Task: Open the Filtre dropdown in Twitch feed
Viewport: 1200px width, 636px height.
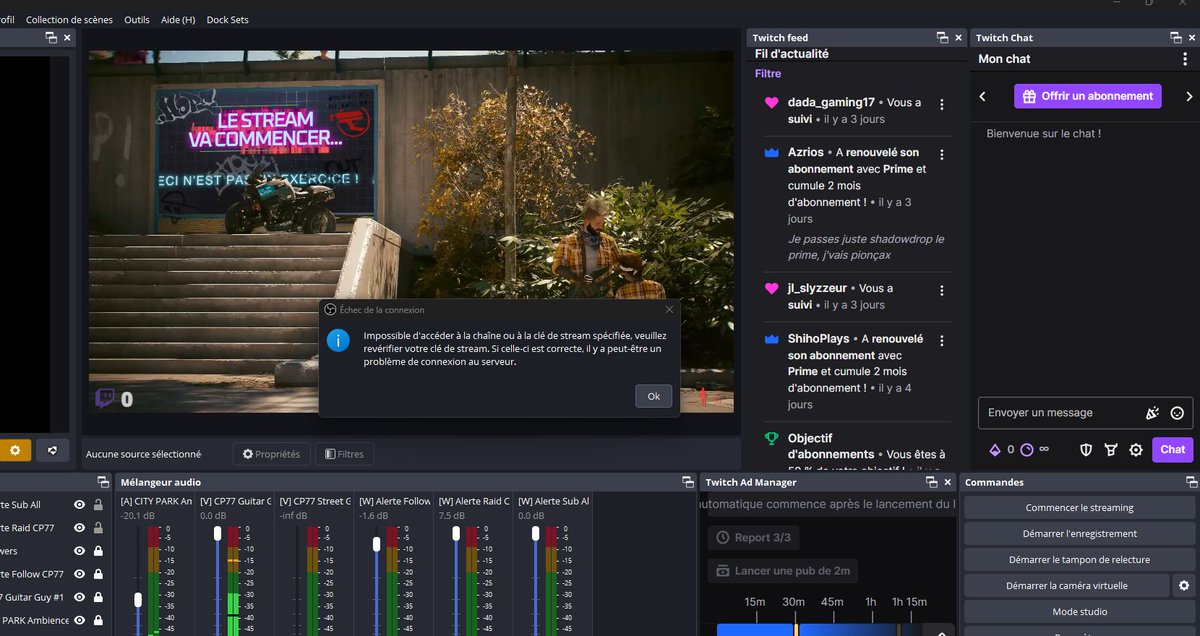Action: pyautogui.click(x=768, y=74)
